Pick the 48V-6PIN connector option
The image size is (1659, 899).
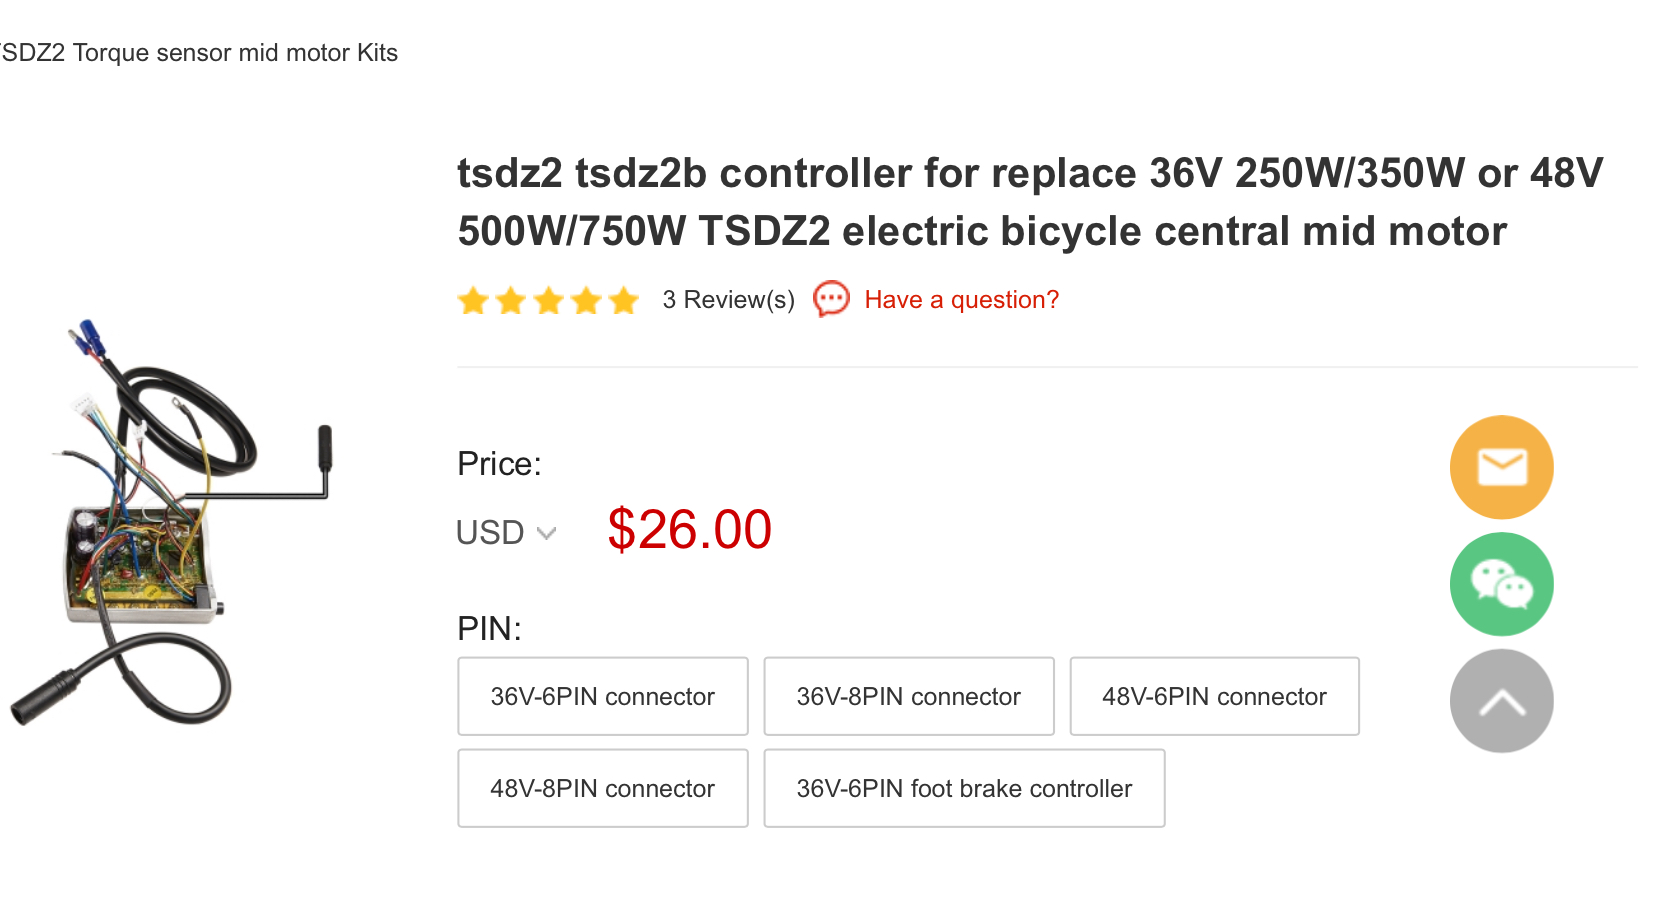click(x=1214, y=696)
